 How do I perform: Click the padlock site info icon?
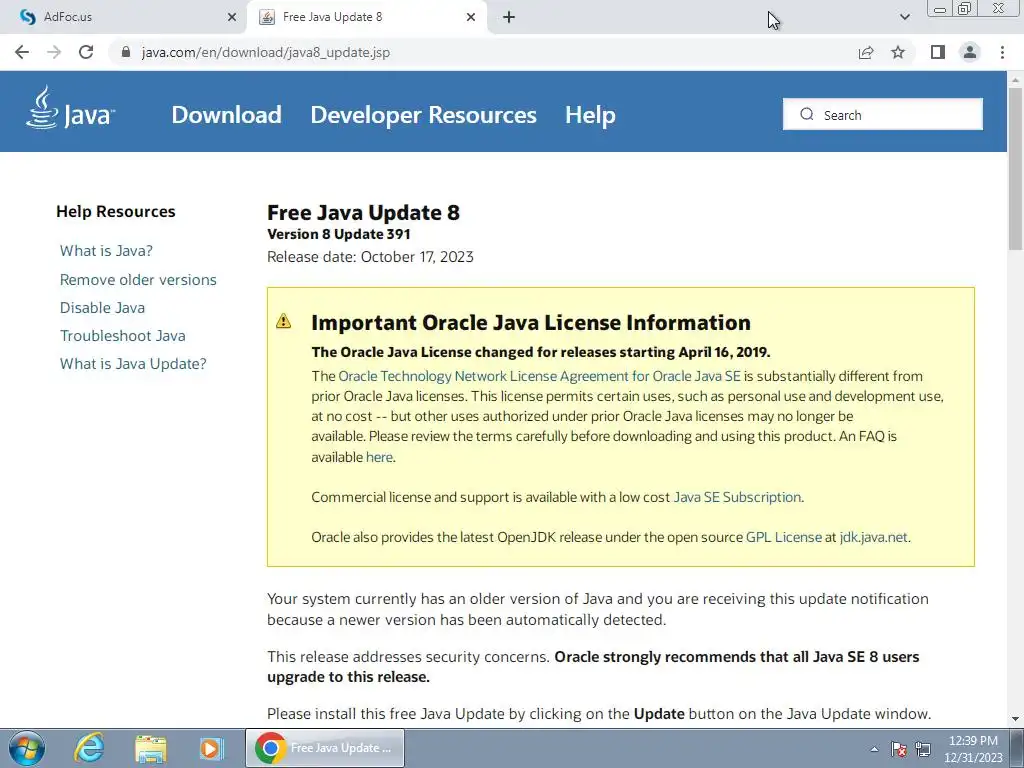coord(126,52)
